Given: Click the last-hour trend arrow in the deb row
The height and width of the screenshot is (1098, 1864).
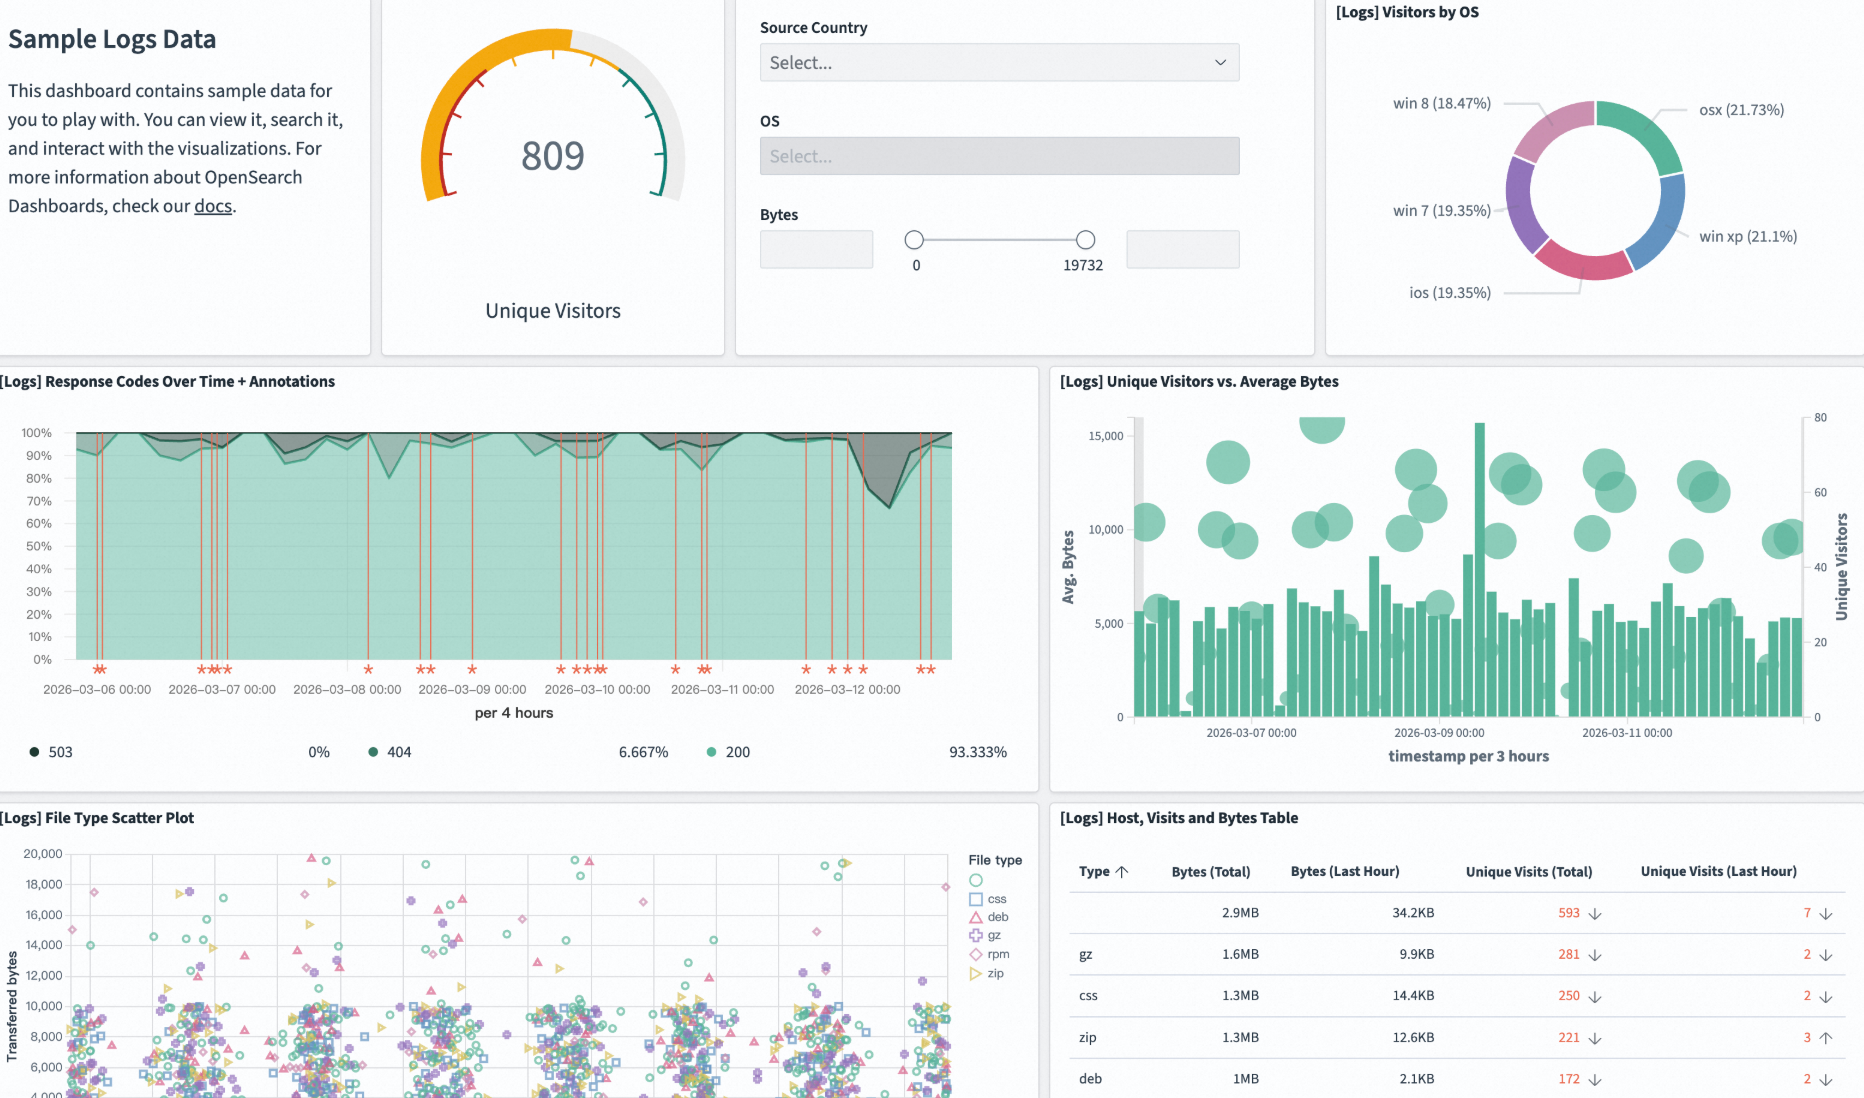Looking at the screenshot, I should coord(1826,1080).
